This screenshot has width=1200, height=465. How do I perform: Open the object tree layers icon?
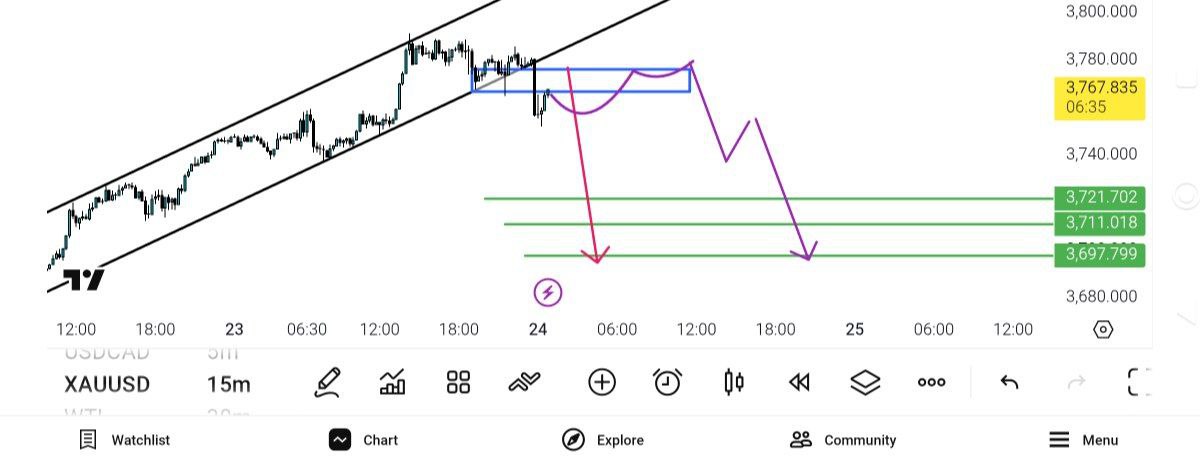tap(865, 382)
